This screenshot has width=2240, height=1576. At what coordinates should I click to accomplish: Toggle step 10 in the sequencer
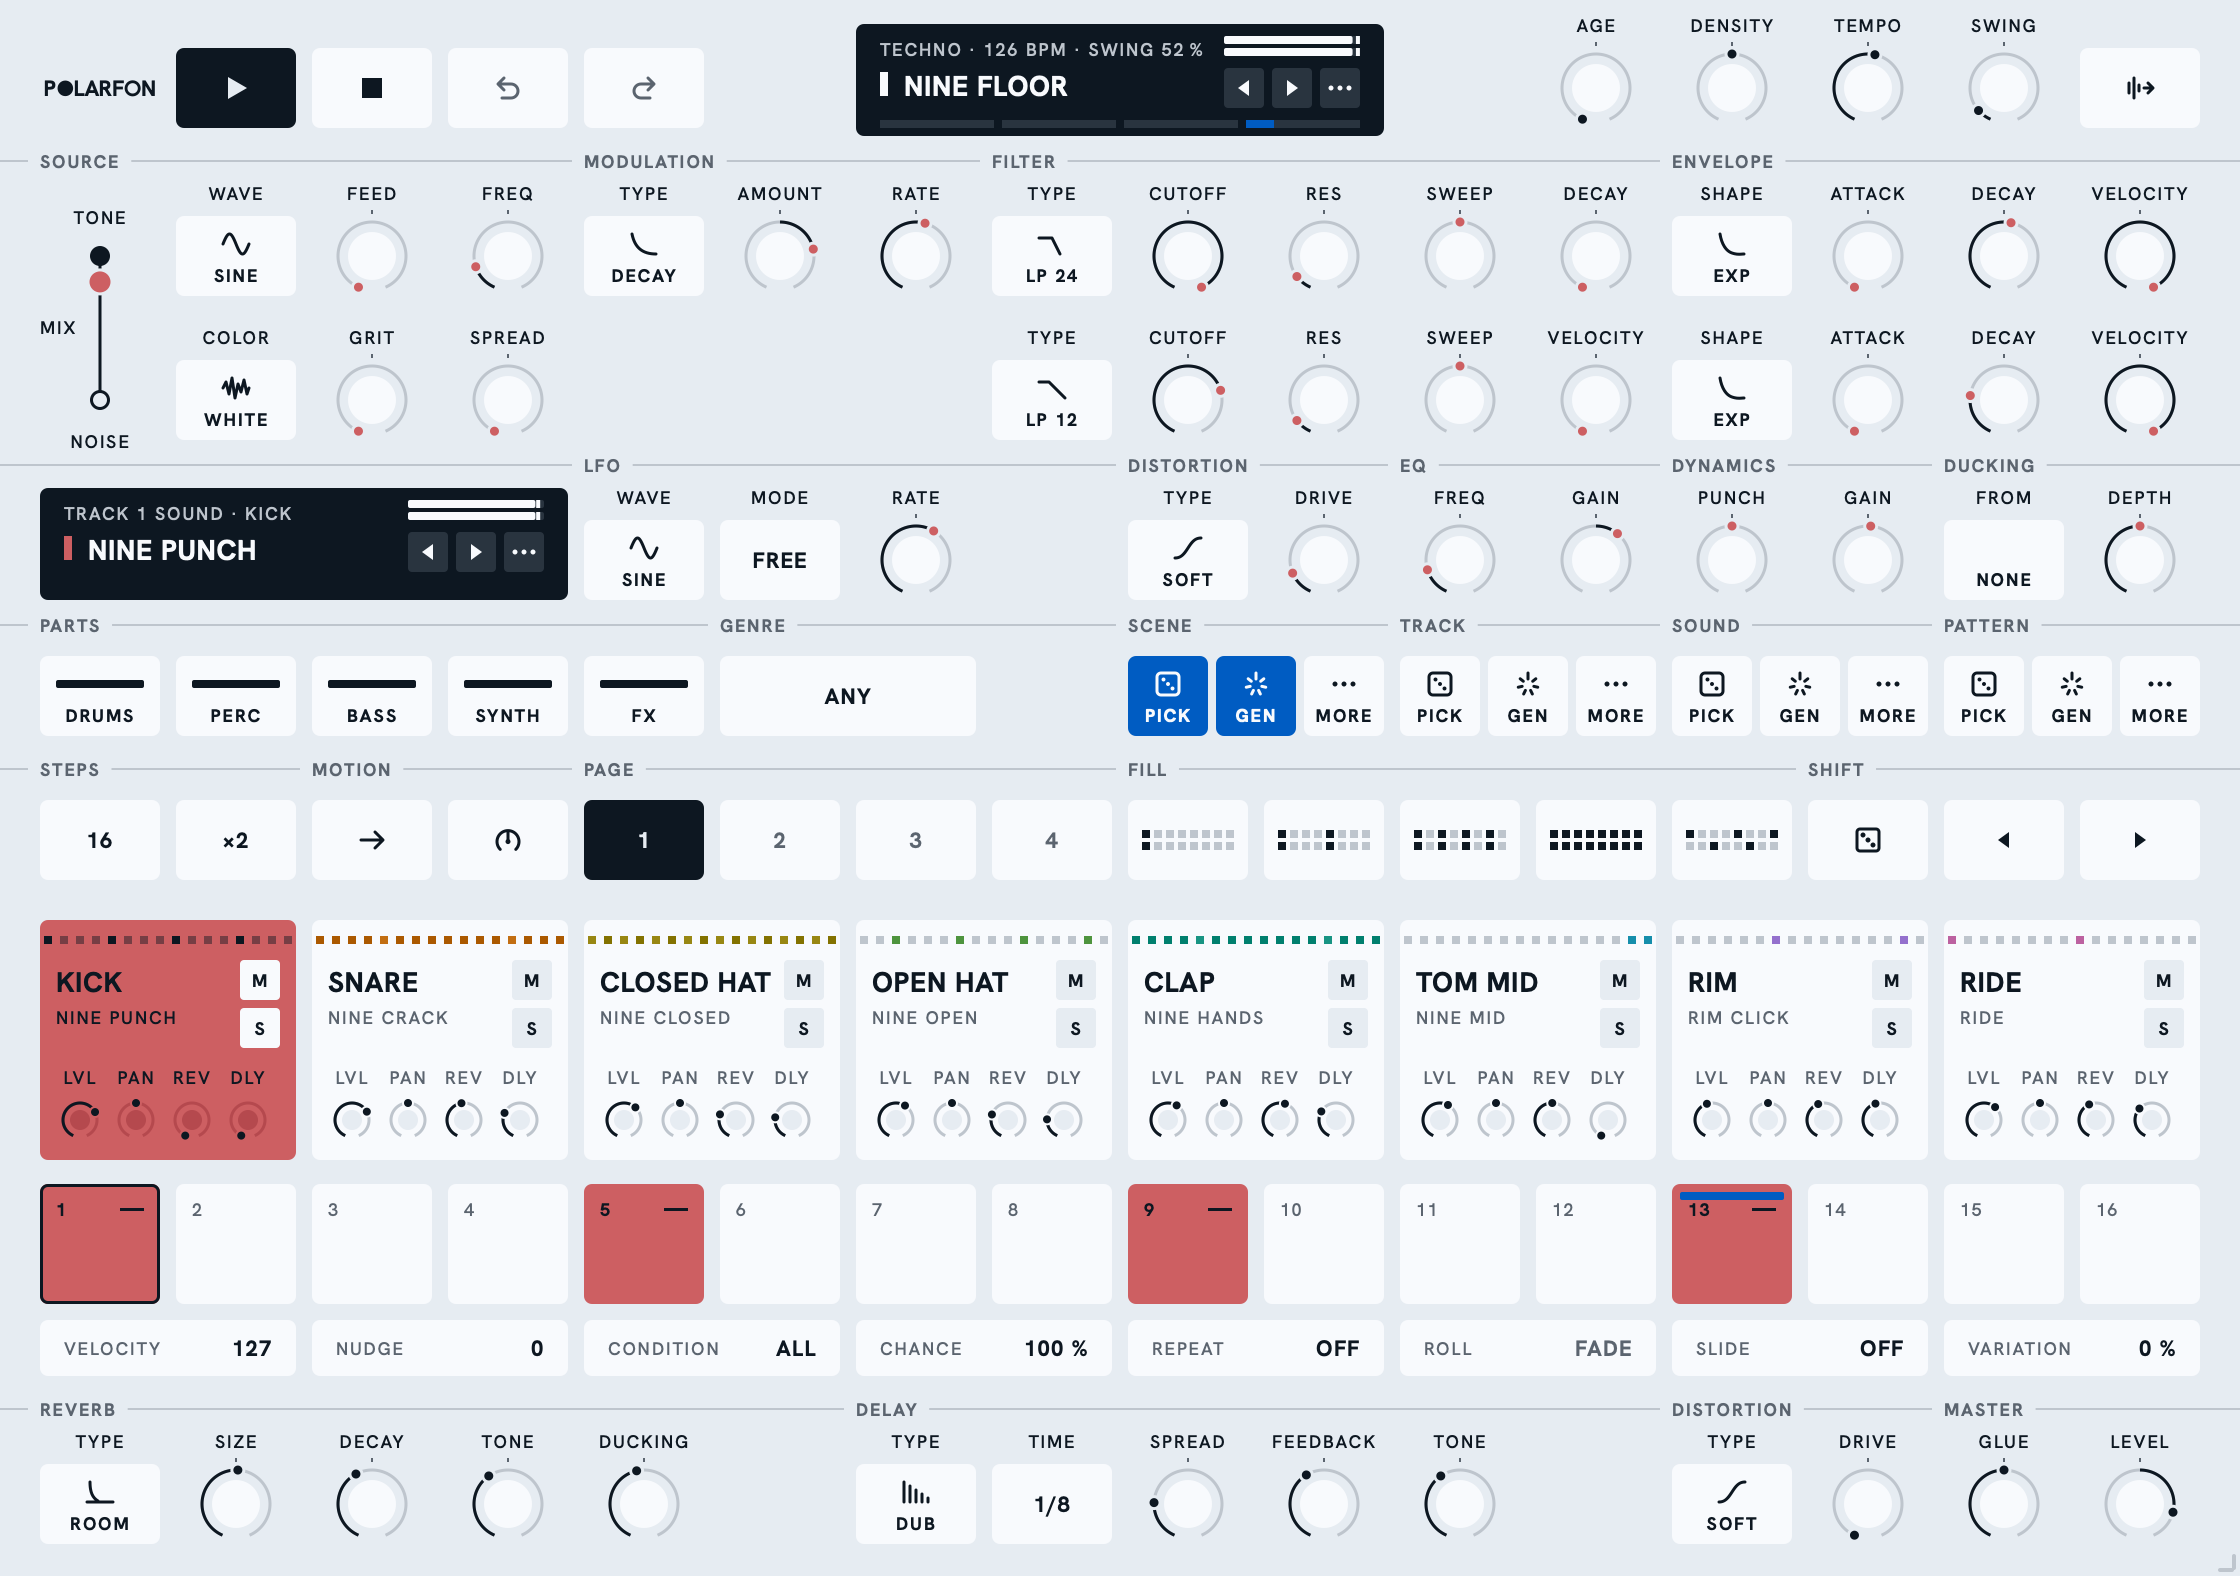click(x=1324, y=1244)
